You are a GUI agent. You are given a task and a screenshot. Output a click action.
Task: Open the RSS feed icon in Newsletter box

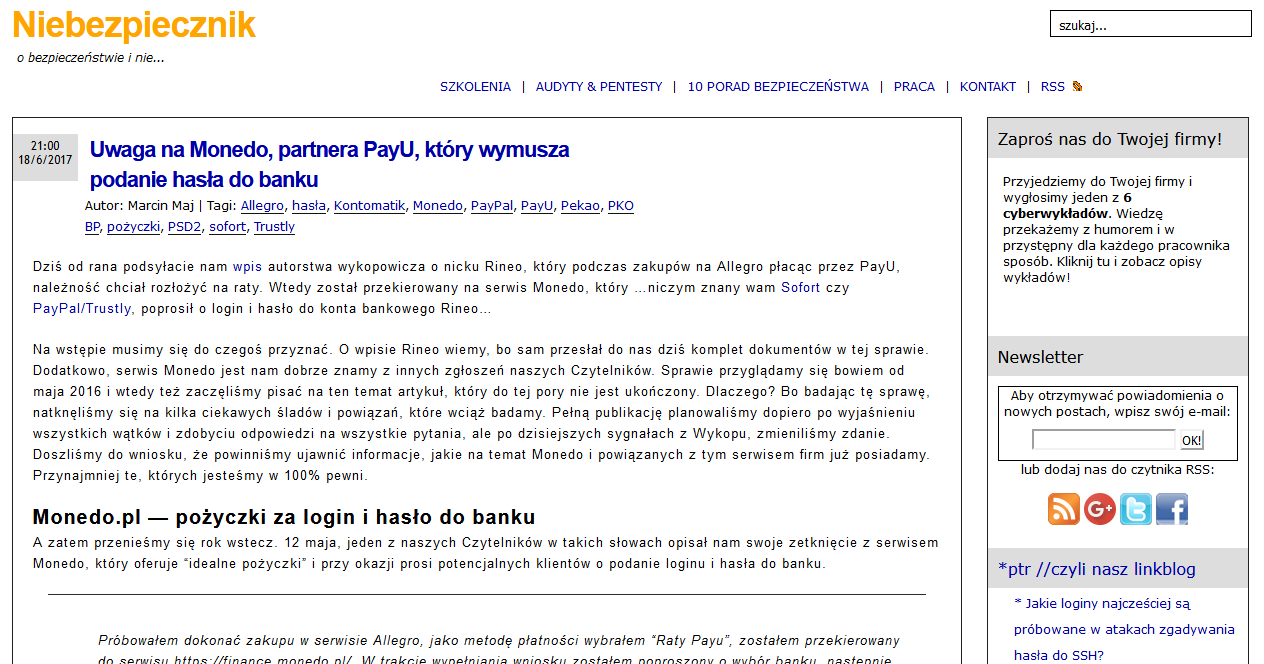[1064, 508]
